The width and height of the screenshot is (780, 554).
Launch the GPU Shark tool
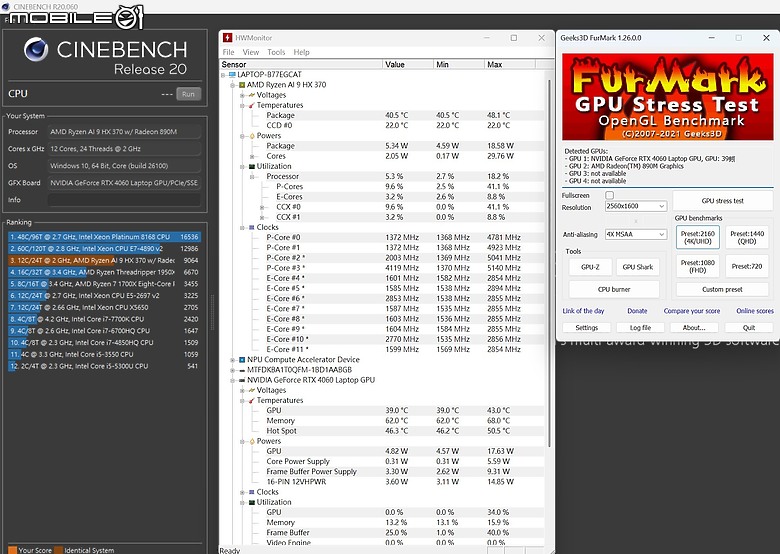pos(638,267)
